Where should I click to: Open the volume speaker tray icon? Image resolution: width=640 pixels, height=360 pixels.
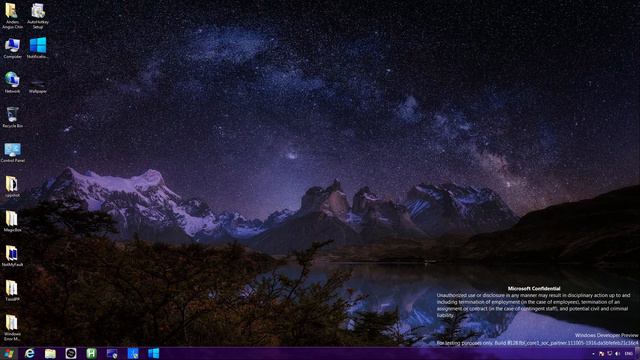(x=618, y=354)
